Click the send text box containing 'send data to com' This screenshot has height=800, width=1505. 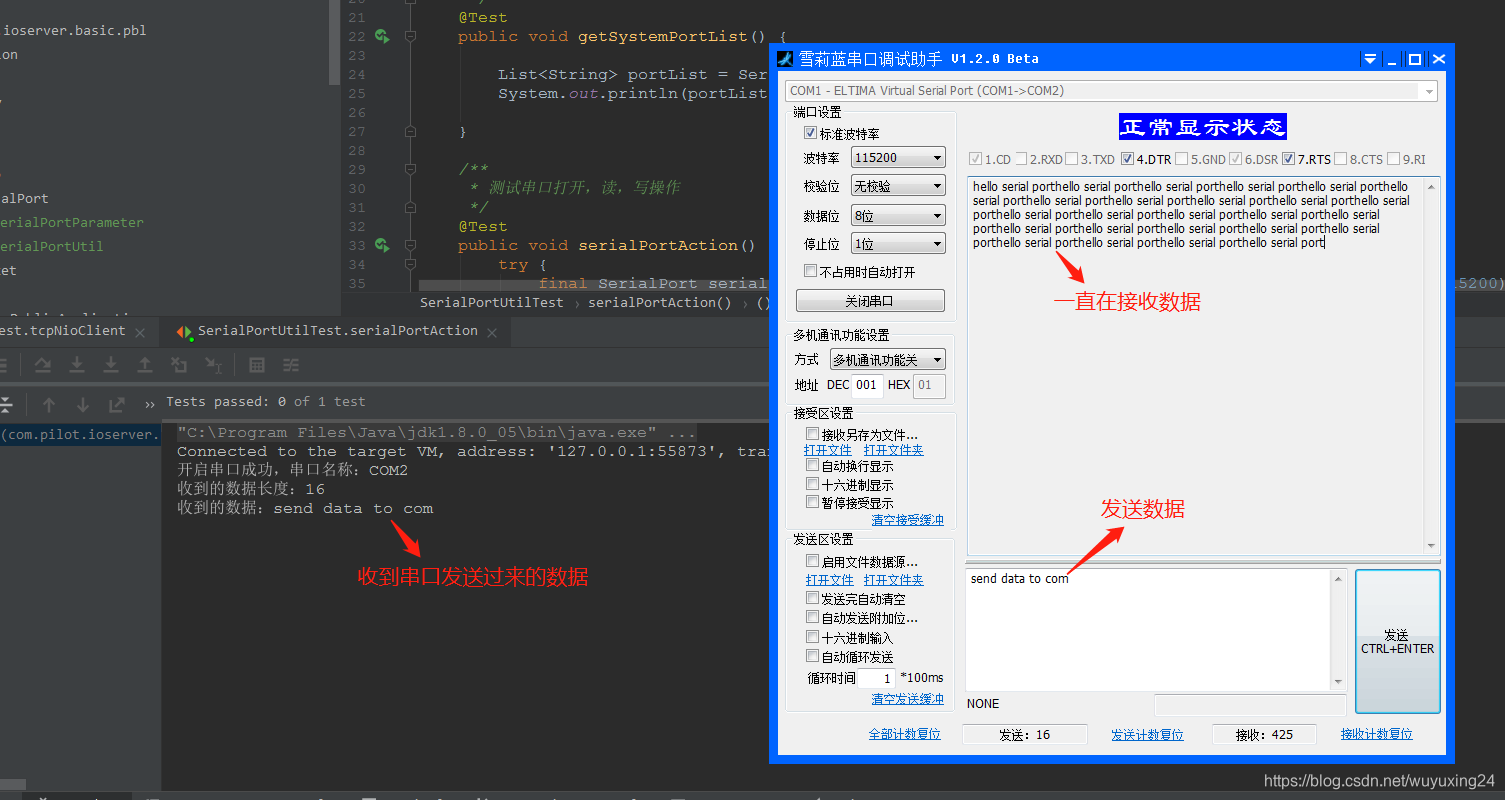pos(1149,630)
